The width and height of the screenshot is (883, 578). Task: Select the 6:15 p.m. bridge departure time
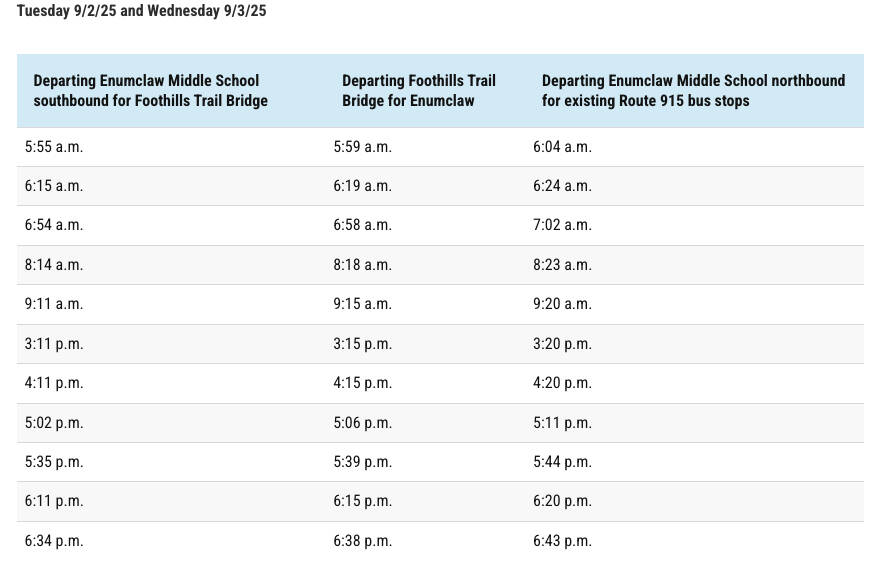pyautogui.click(x=362, y=501)
